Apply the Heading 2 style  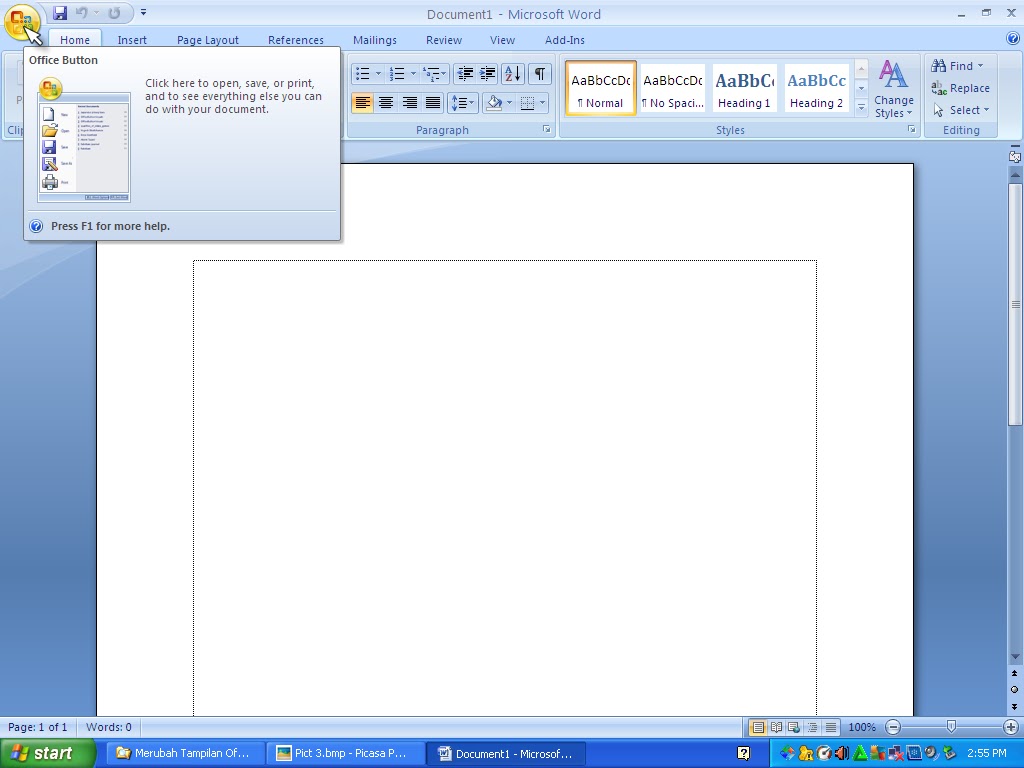[816, 88]
